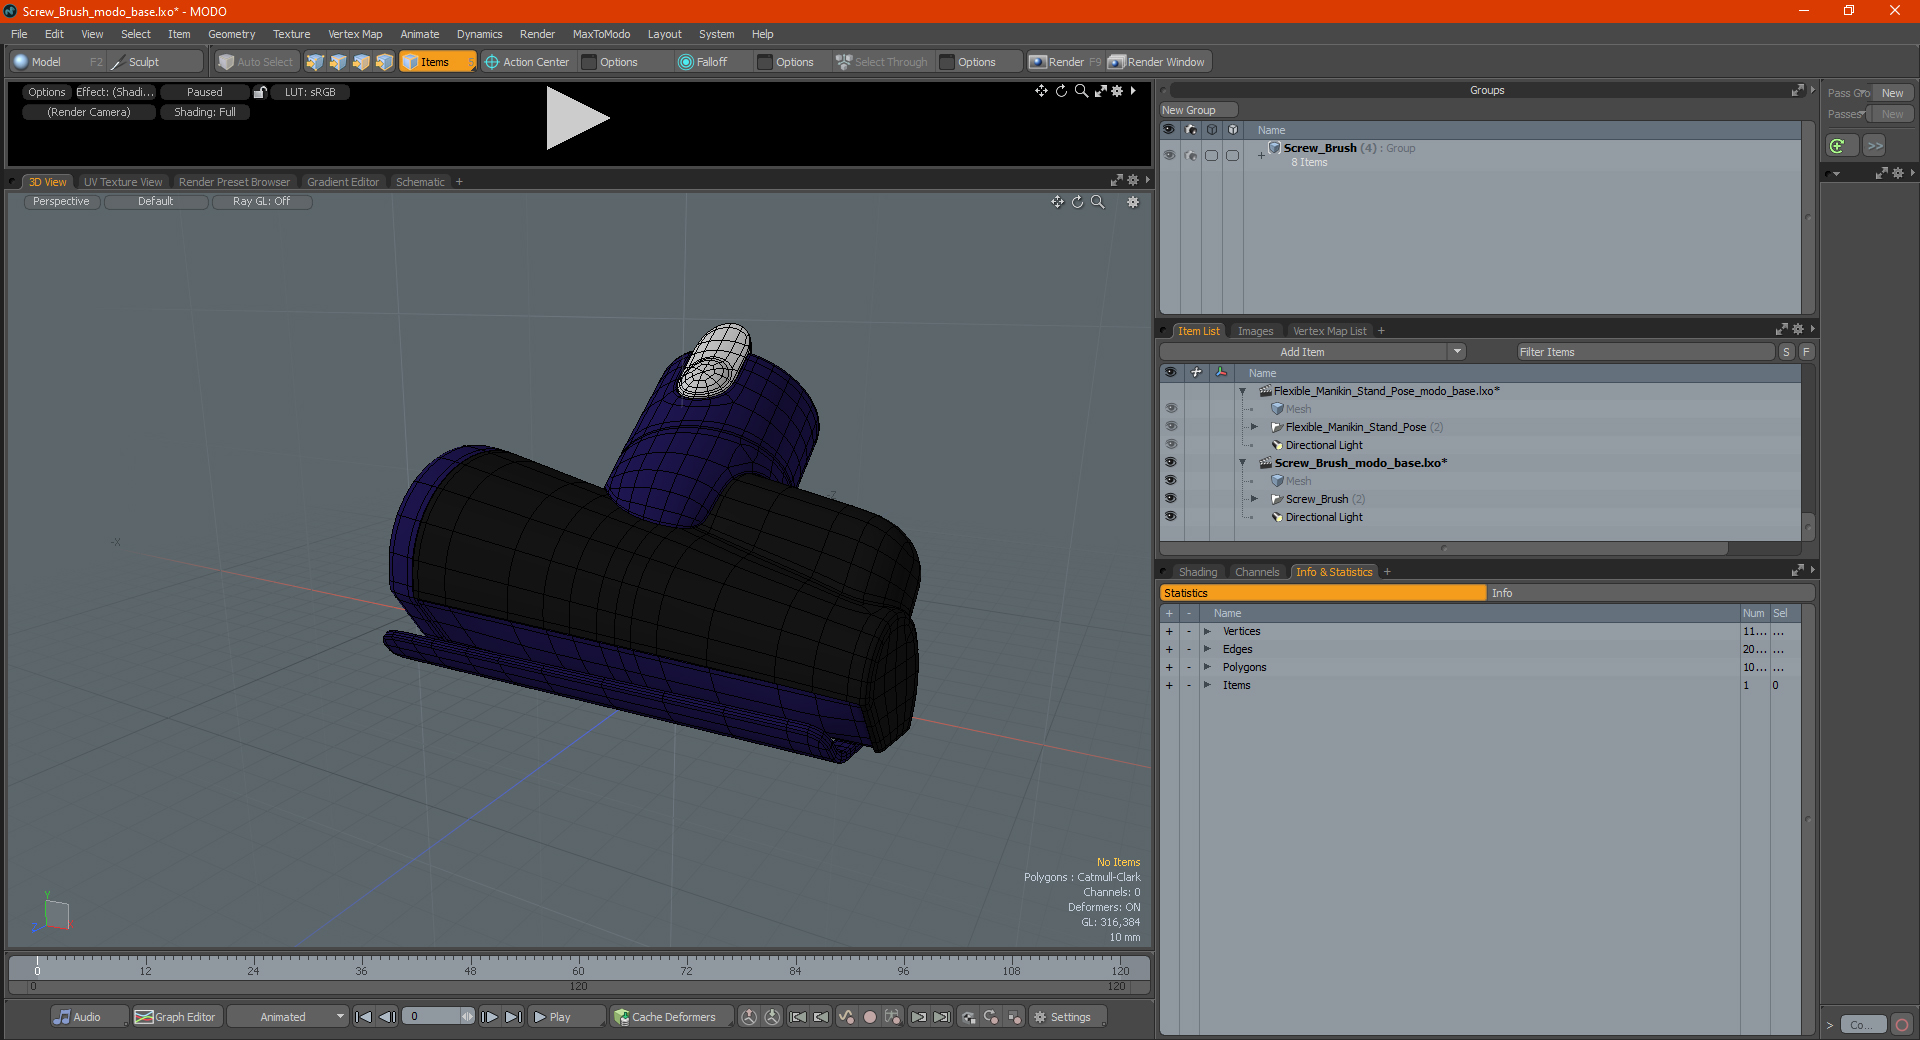1920x1040 pixels.
Task: Click preview pane settings gear icon
Action: [x=1117, y=91]
